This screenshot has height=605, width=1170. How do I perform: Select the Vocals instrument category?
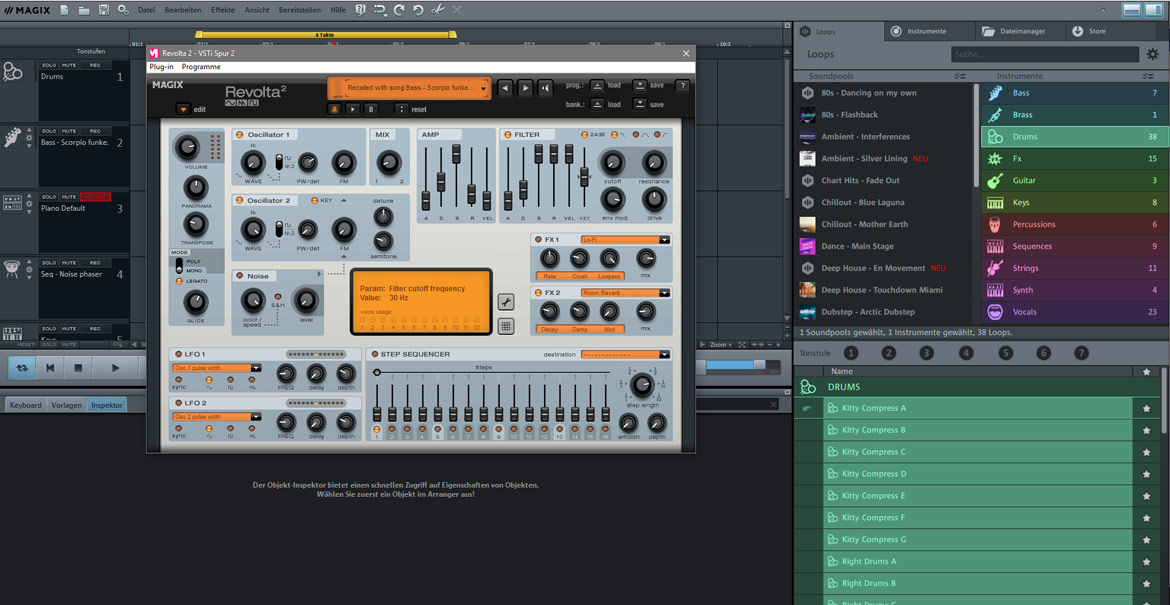pos(1072,312)
